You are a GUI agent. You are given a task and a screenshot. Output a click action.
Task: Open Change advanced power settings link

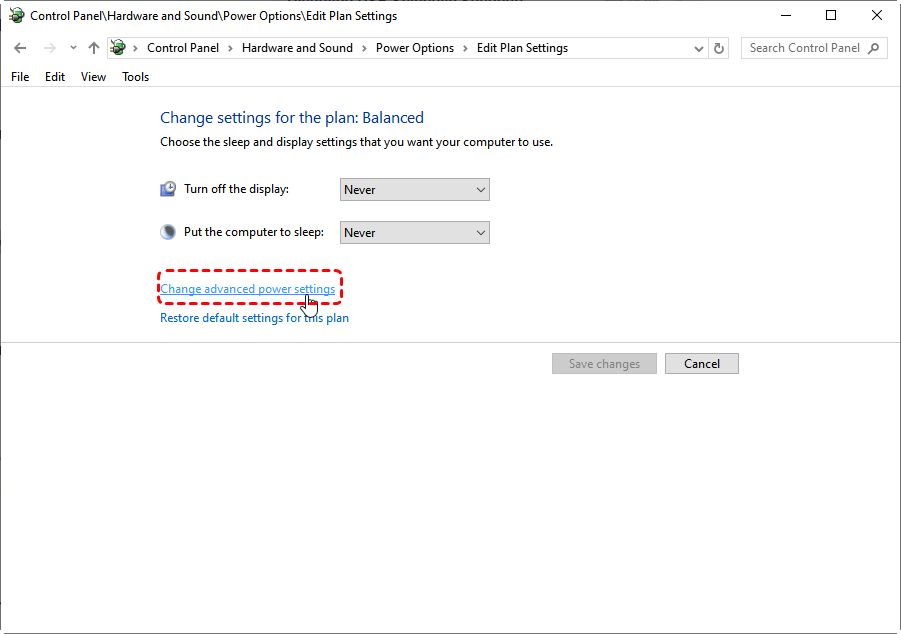click(248, 289)
